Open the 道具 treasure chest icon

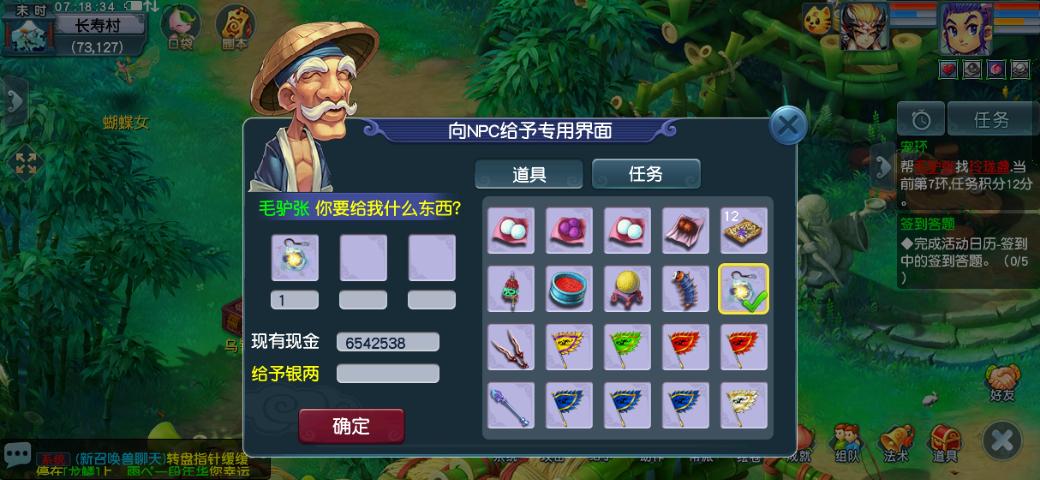(x=944, y=442)
